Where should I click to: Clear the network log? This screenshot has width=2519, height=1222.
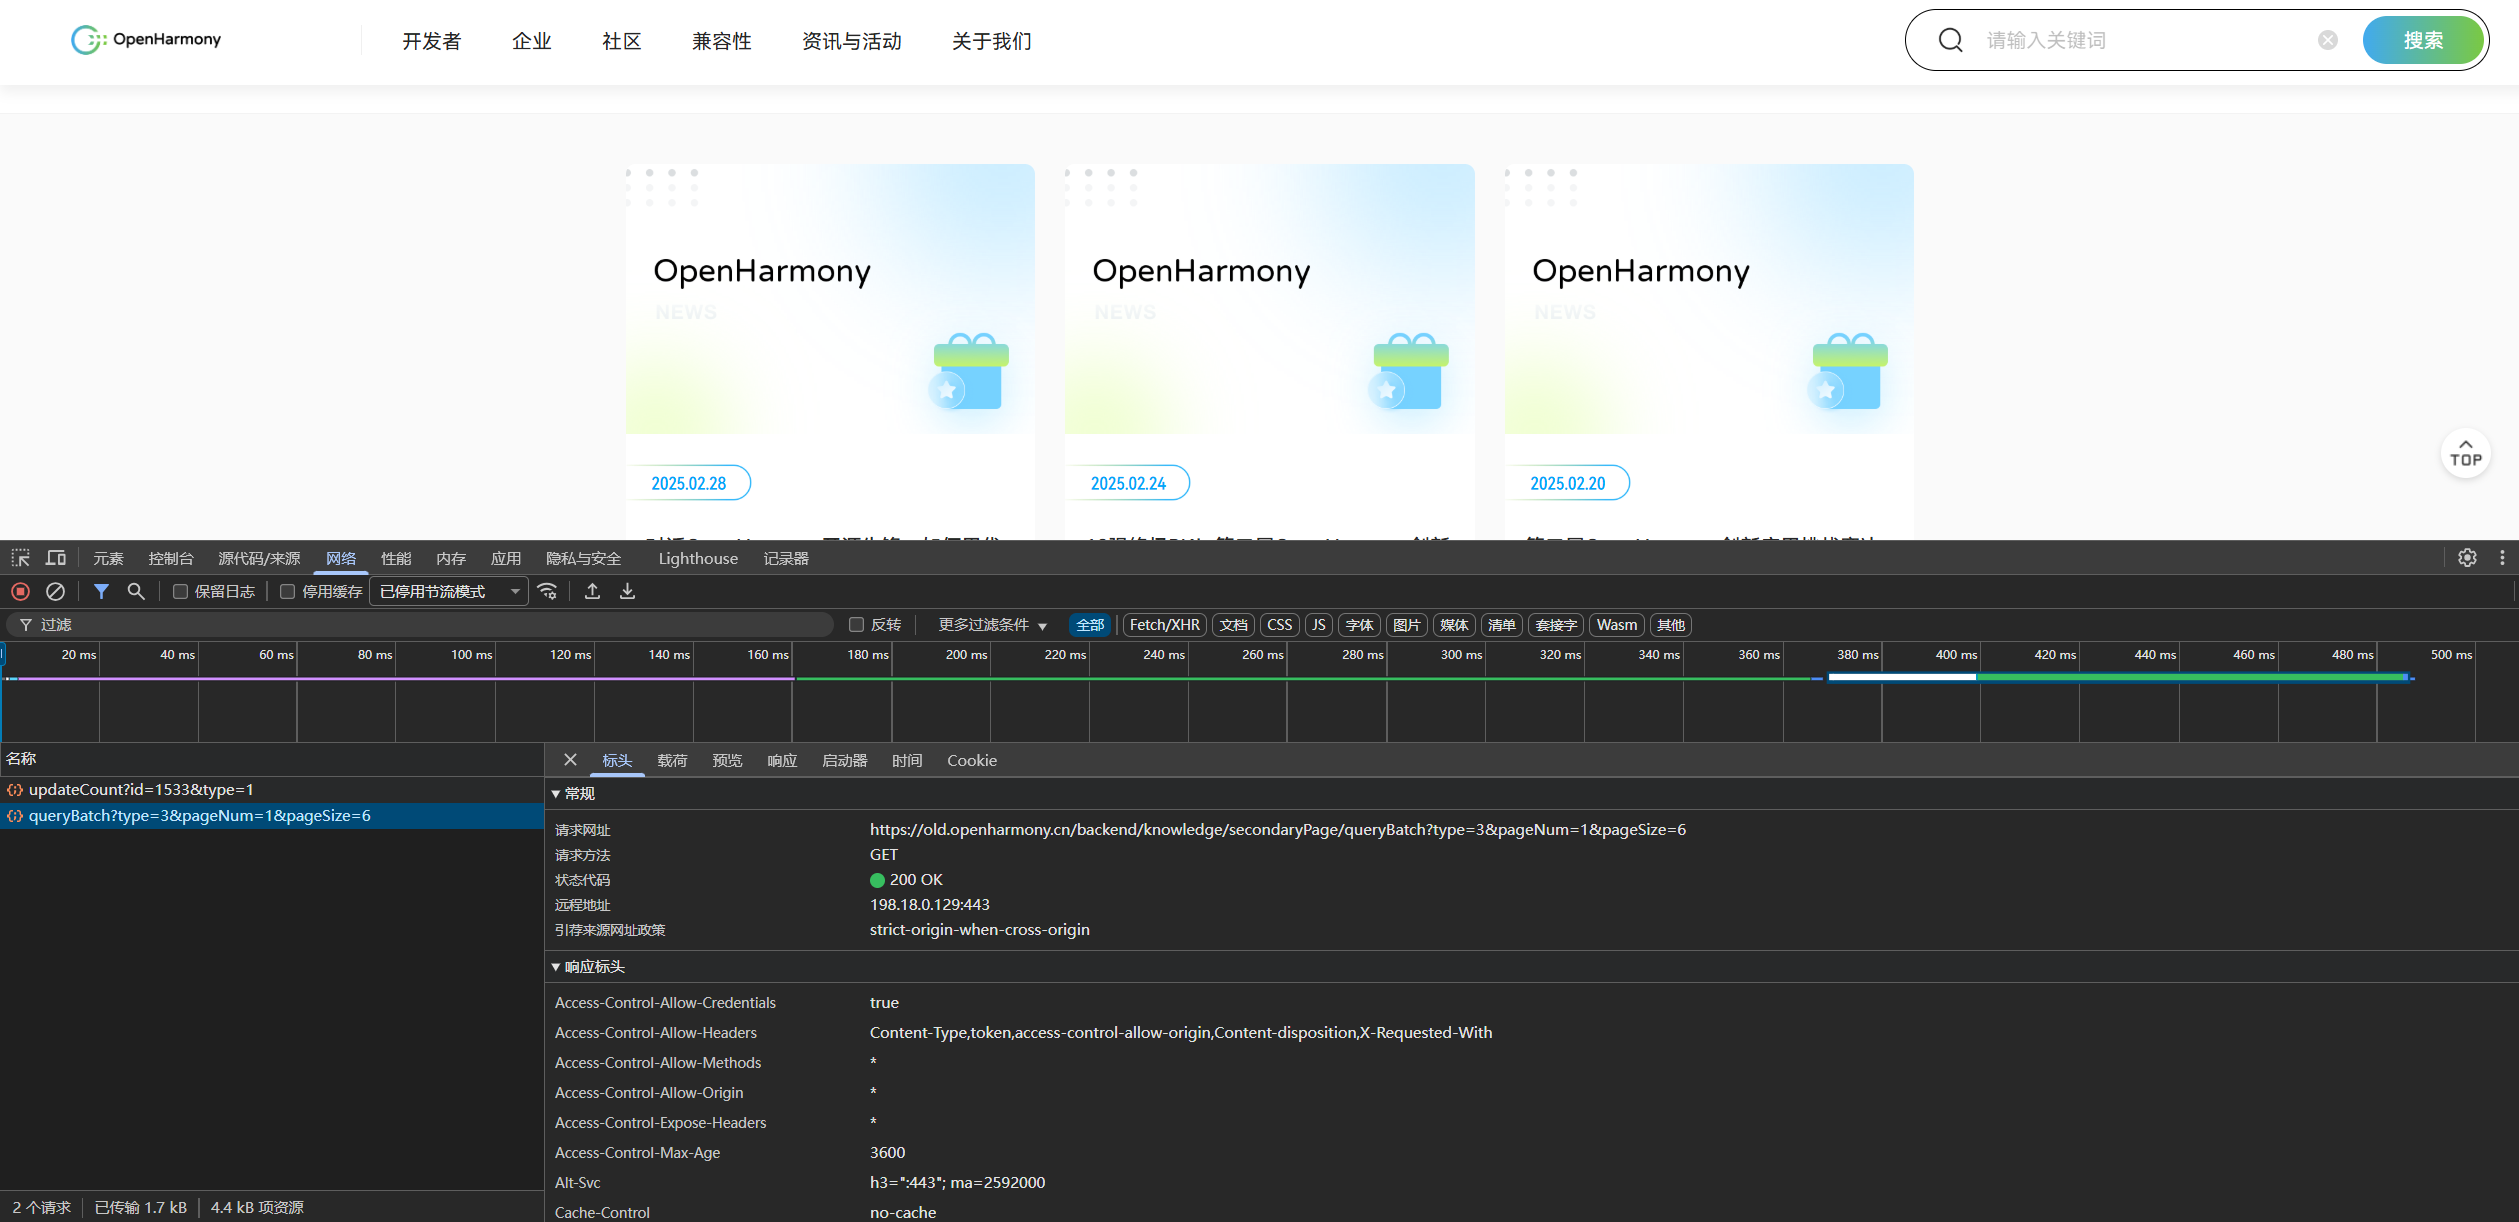click(56, 592)
